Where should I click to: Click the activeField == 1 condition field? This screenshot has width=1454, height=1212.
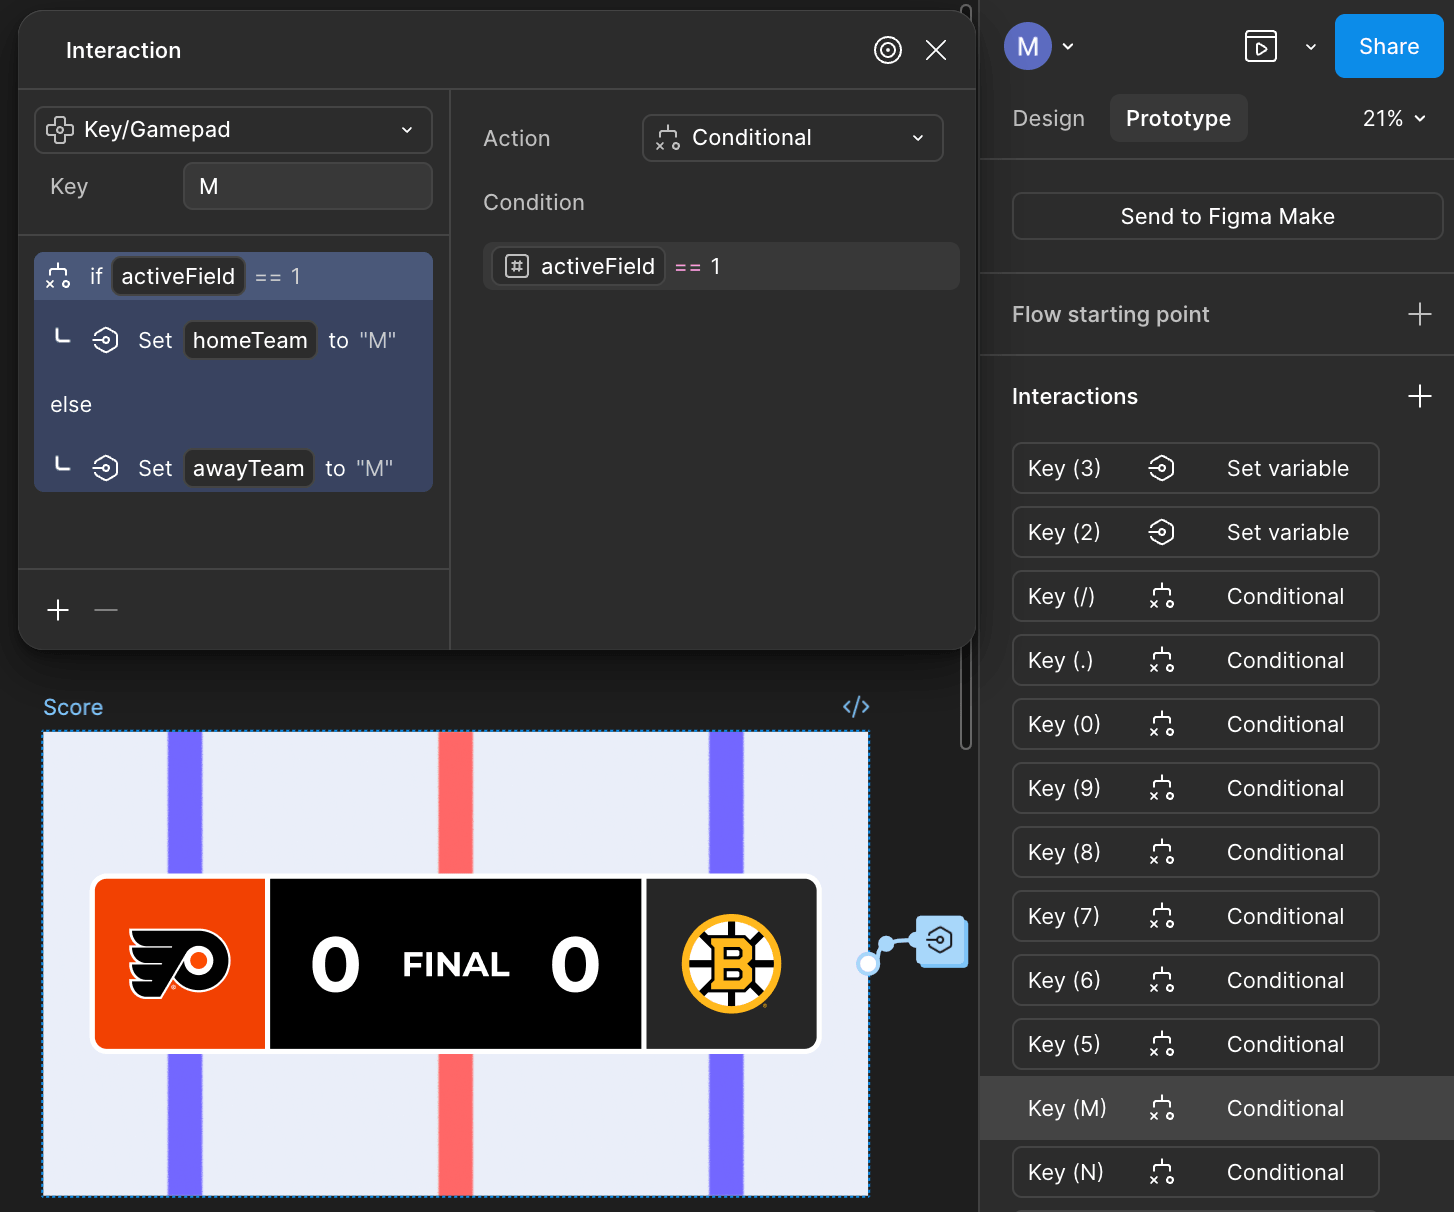click(721, 266)
